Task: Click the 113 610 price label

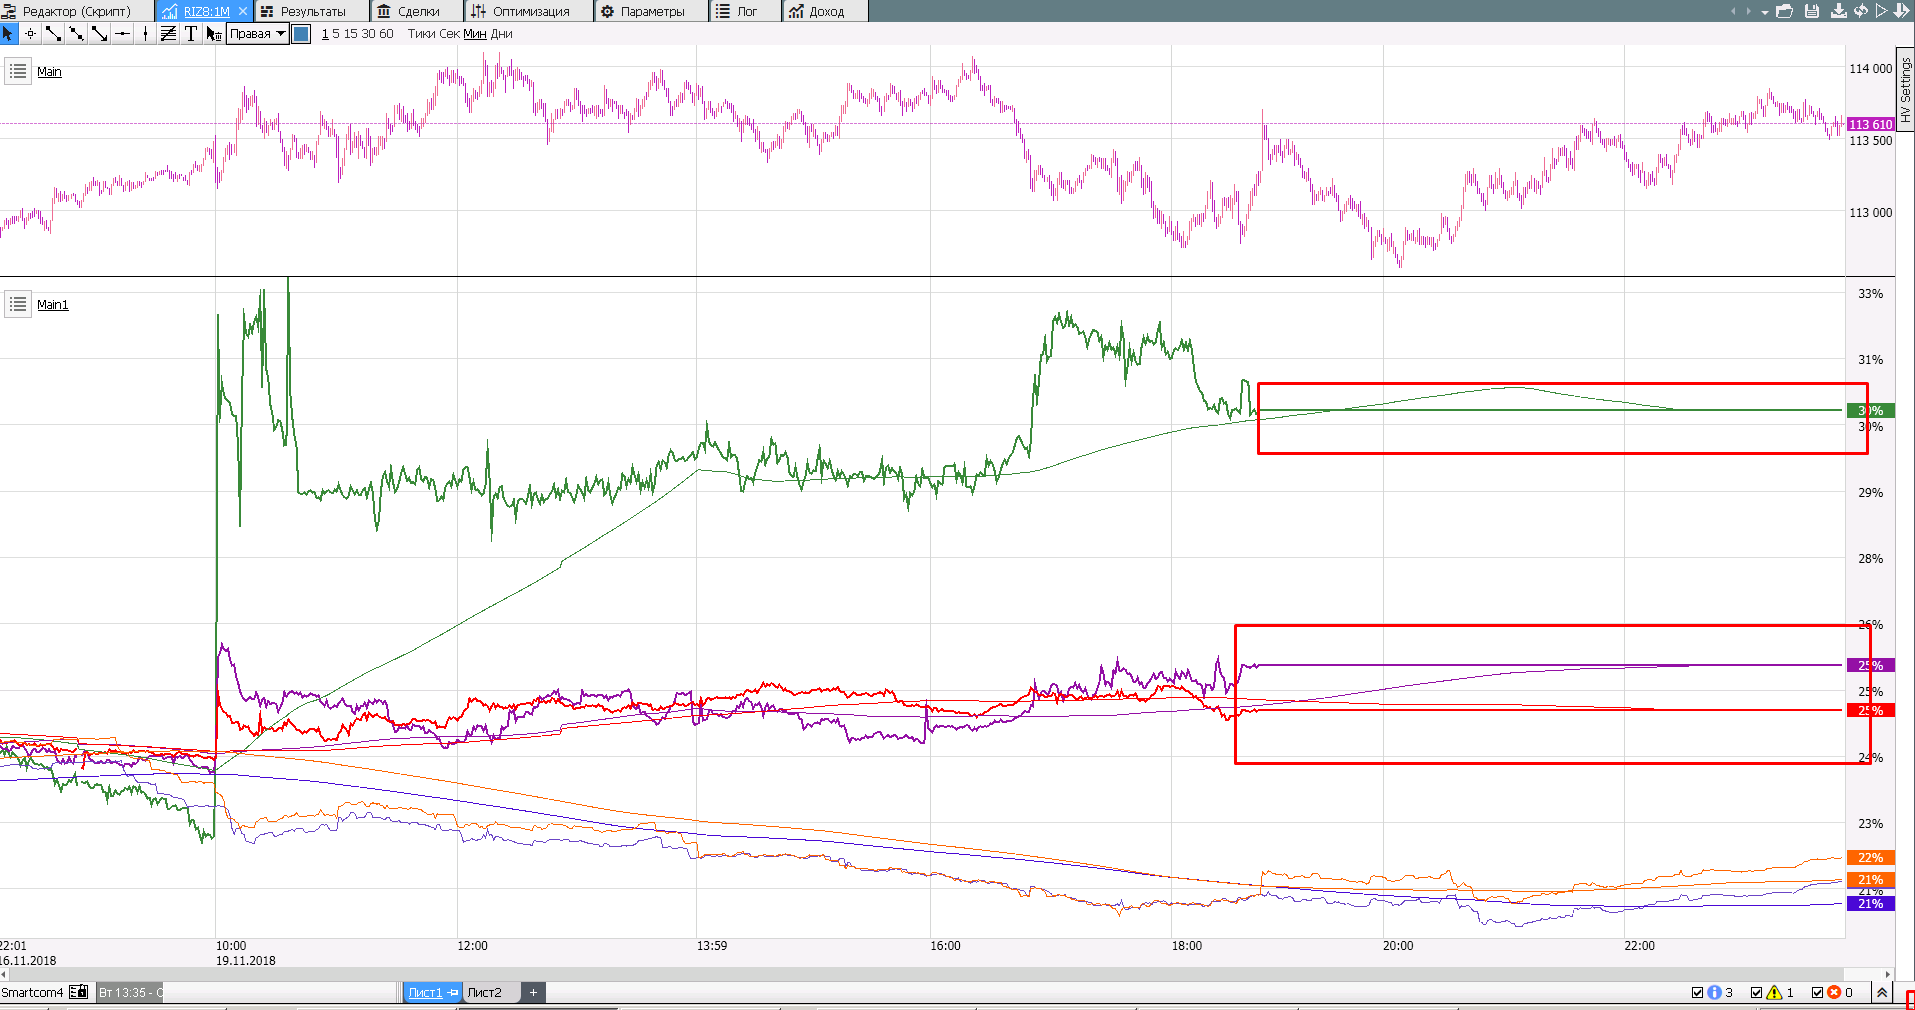Action: click(1870, 124)
